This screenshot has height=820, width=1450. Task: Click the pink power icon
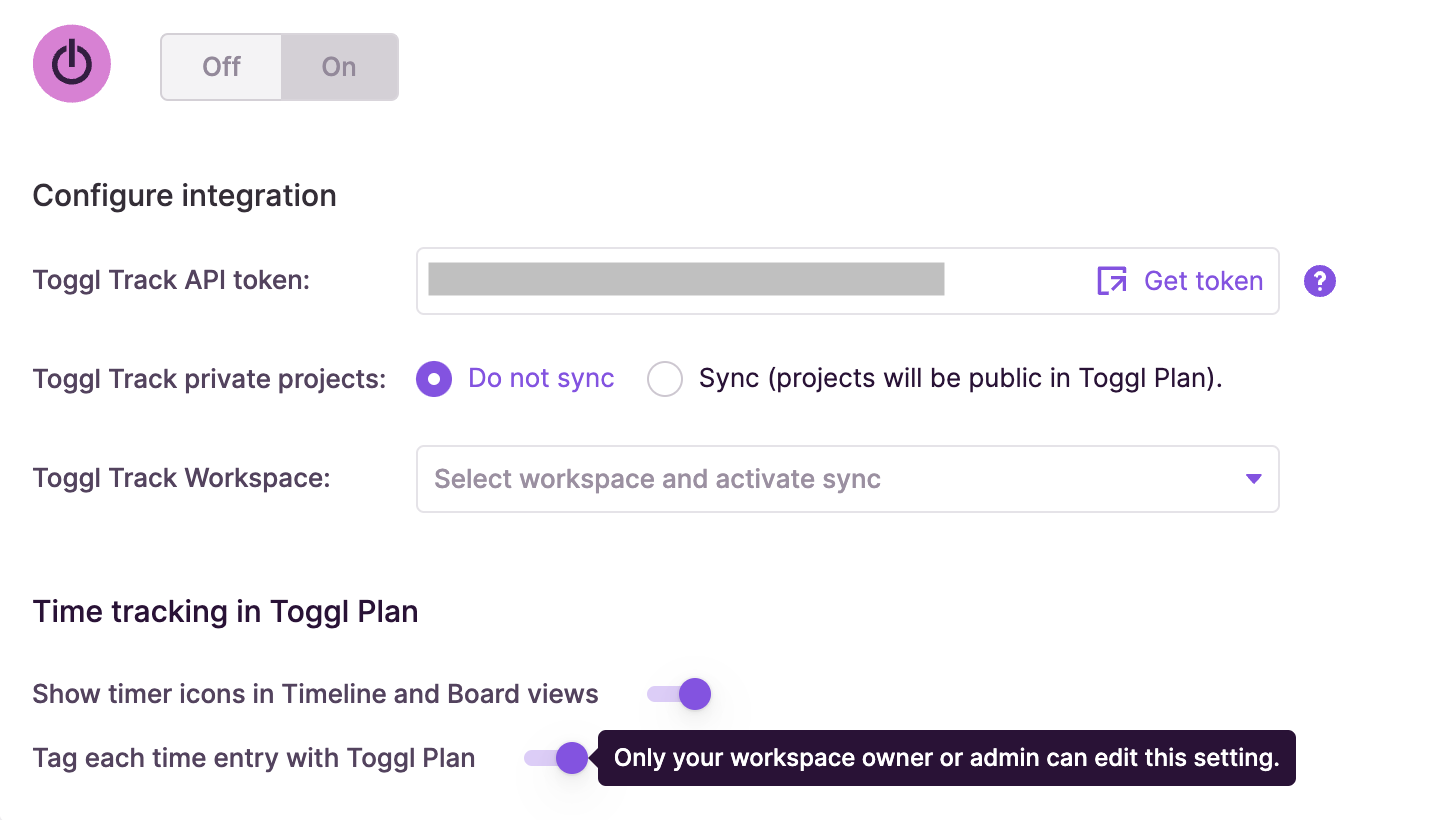click(72, 64)
